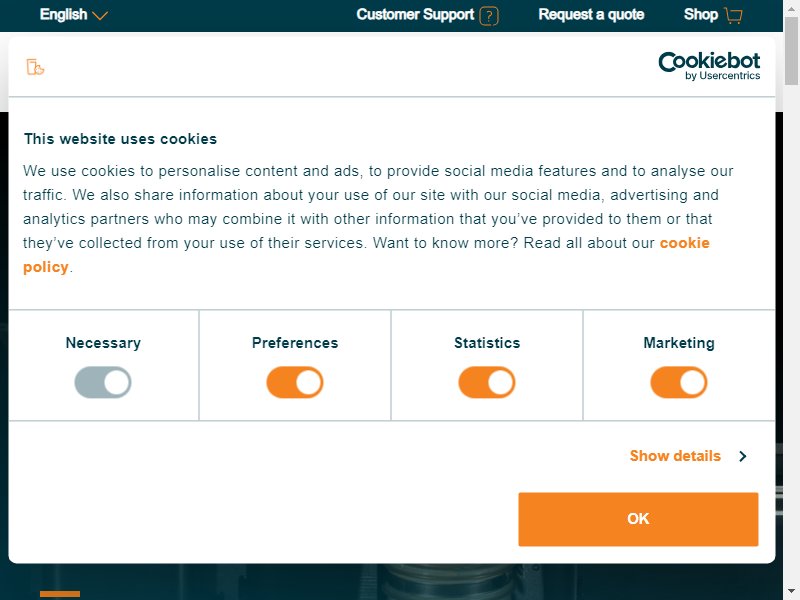Click the Customer Support question mark icon
Viewport: 800px width, 600px height.
(489, 15)
